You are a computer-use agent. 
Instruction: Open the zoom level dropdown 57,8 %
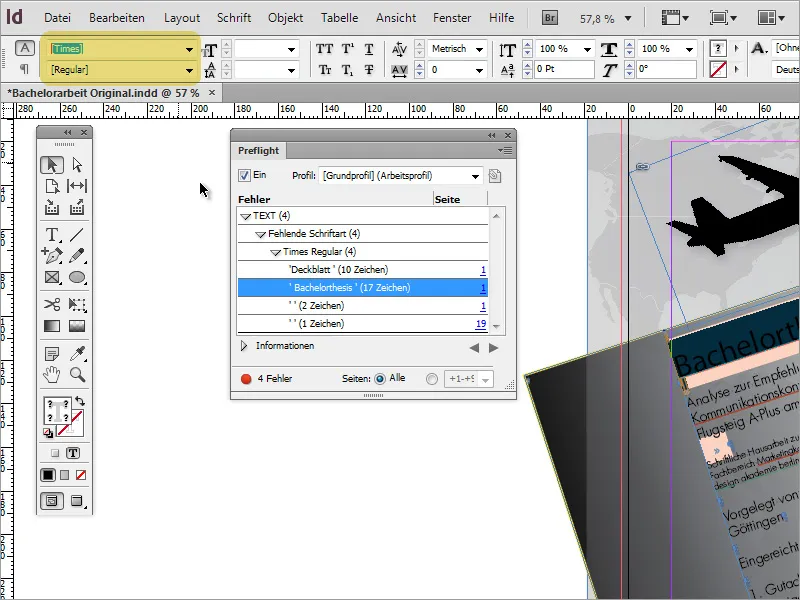point(628,19)
